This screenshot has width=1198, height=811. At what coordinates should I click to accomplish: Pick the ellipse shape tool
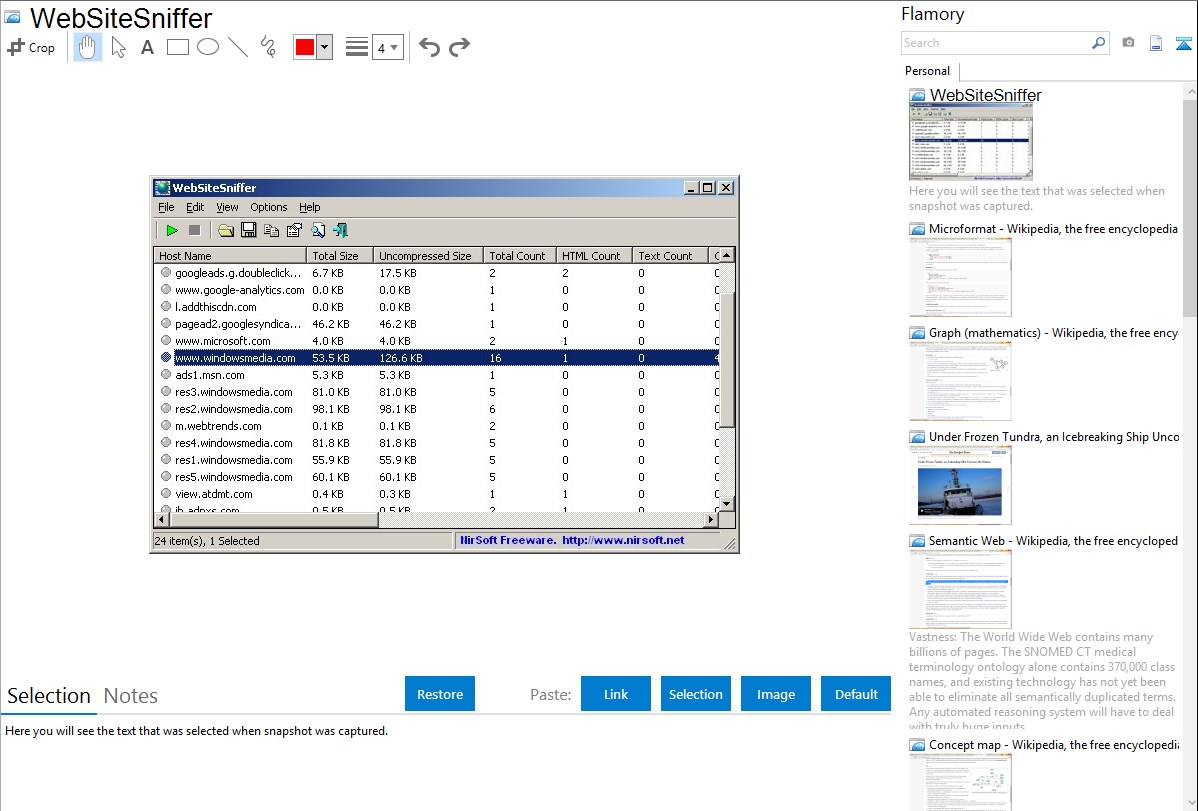207,47
